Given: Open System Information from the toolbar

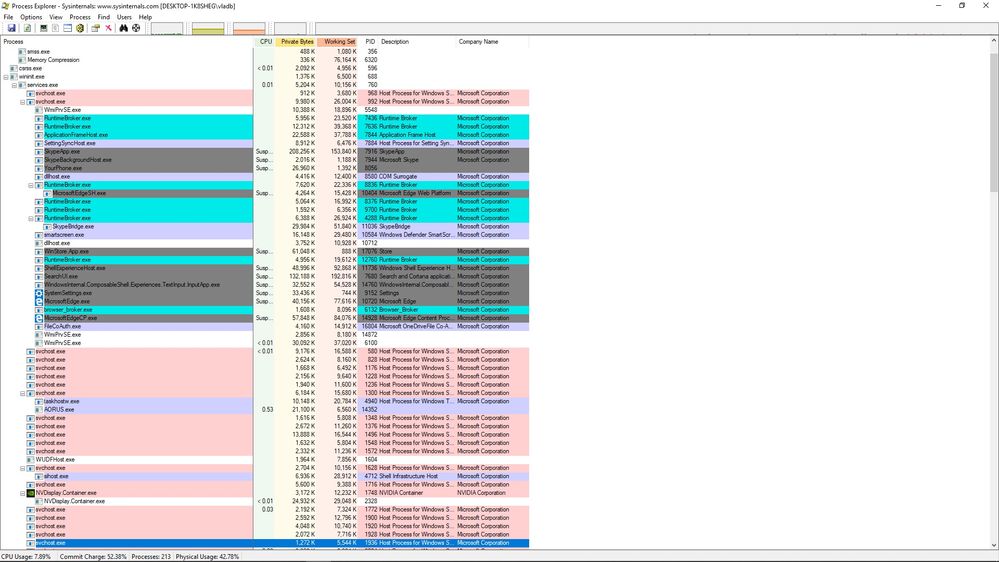Looking at the screenshot, I should (x=44, y=28).
